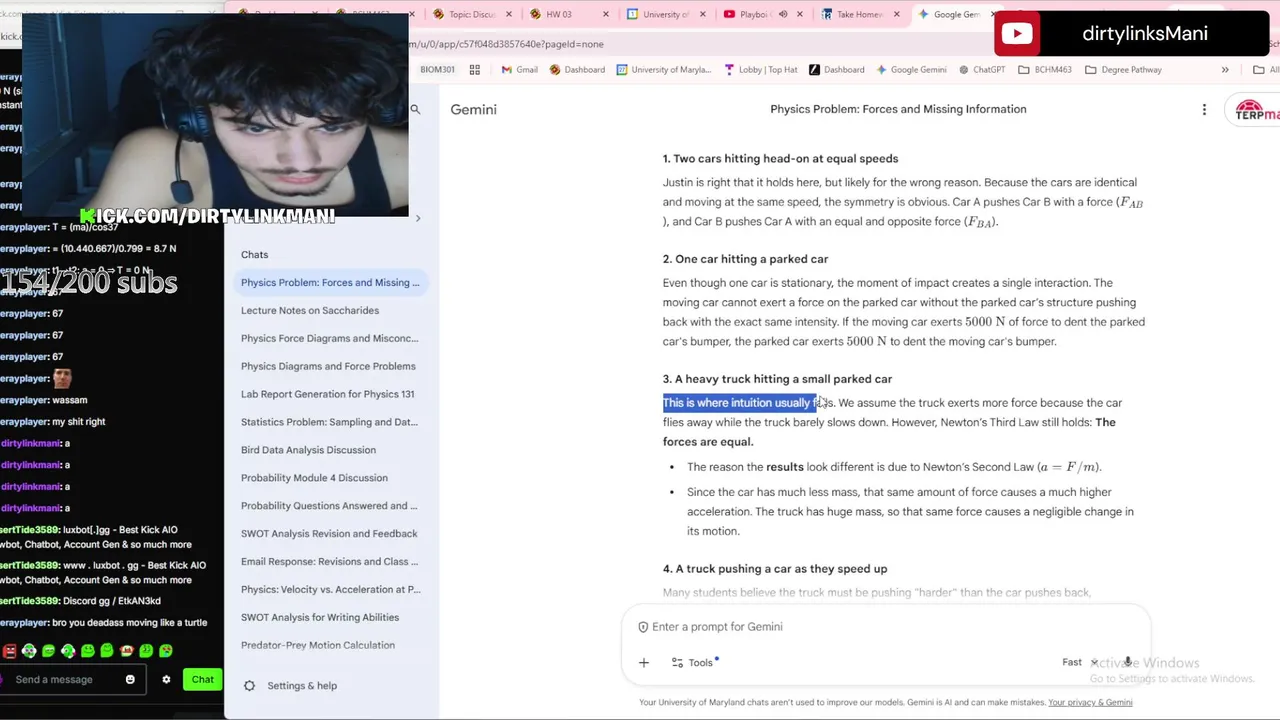The image size is (1280, 720).
Task: Show more bookmarks via double chevron
Action: (1224, 70)
